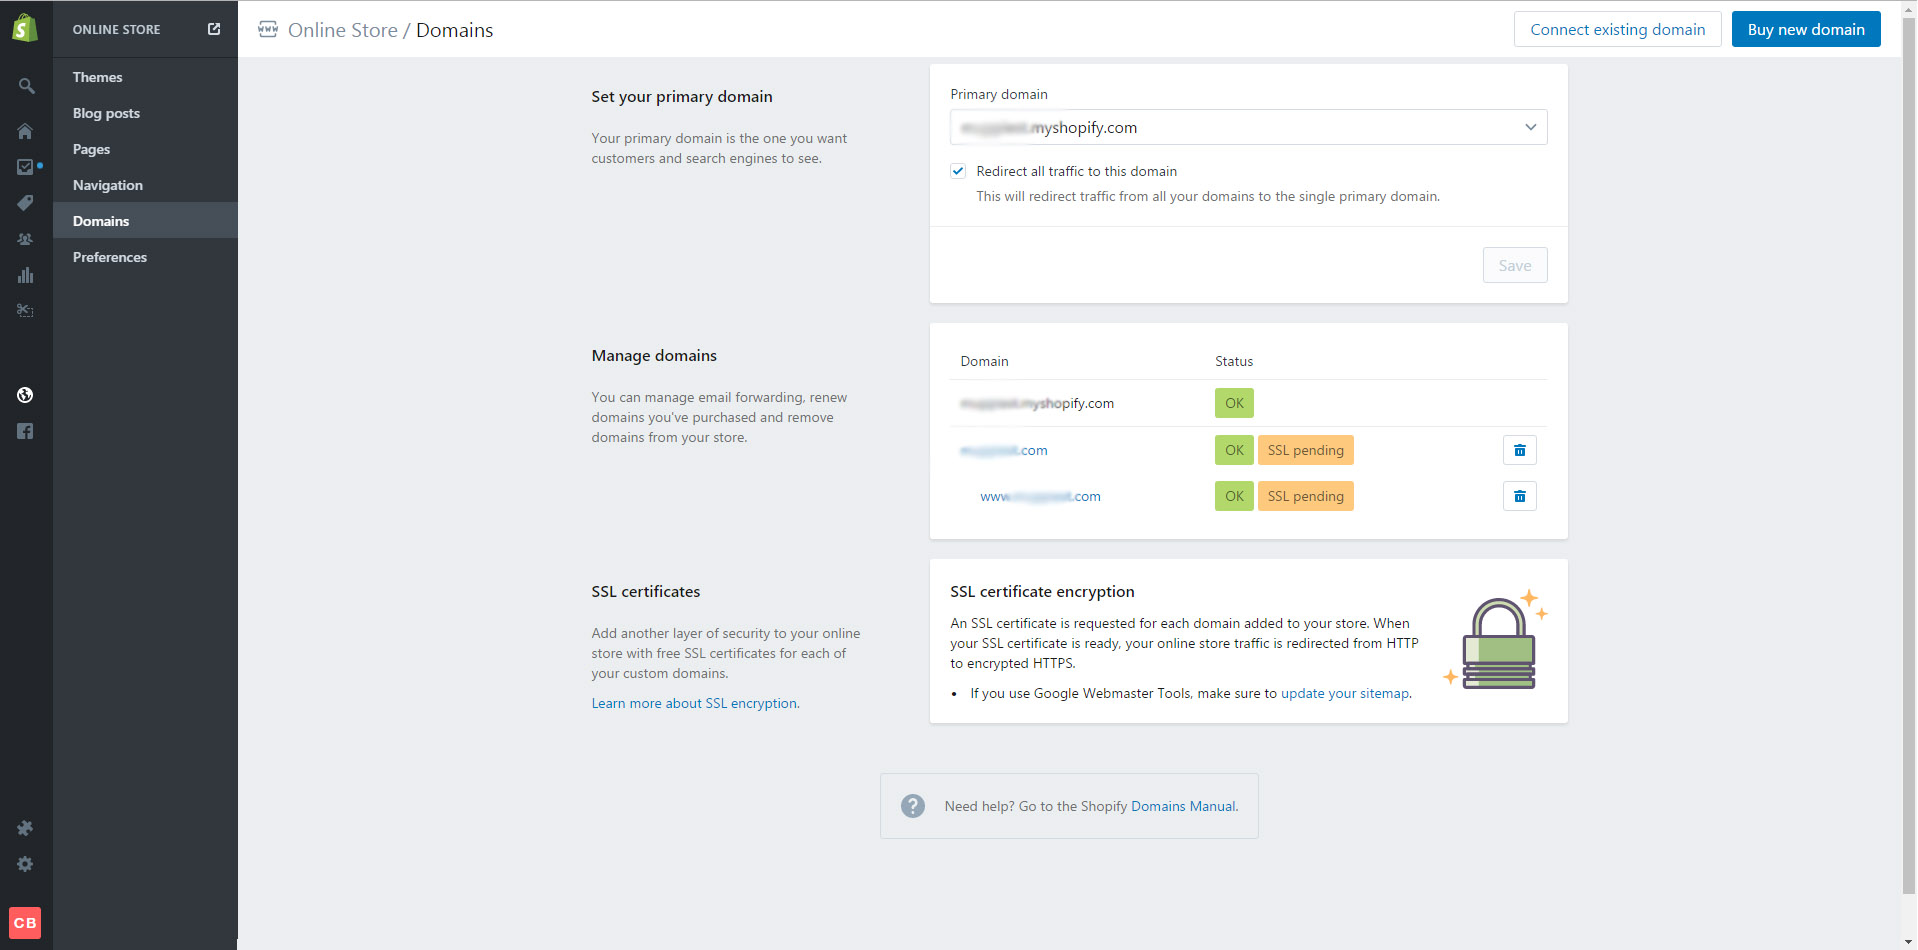1918x950 pixels.
Task: Open Customers via the people icon
Action: [x=25, y=239]
